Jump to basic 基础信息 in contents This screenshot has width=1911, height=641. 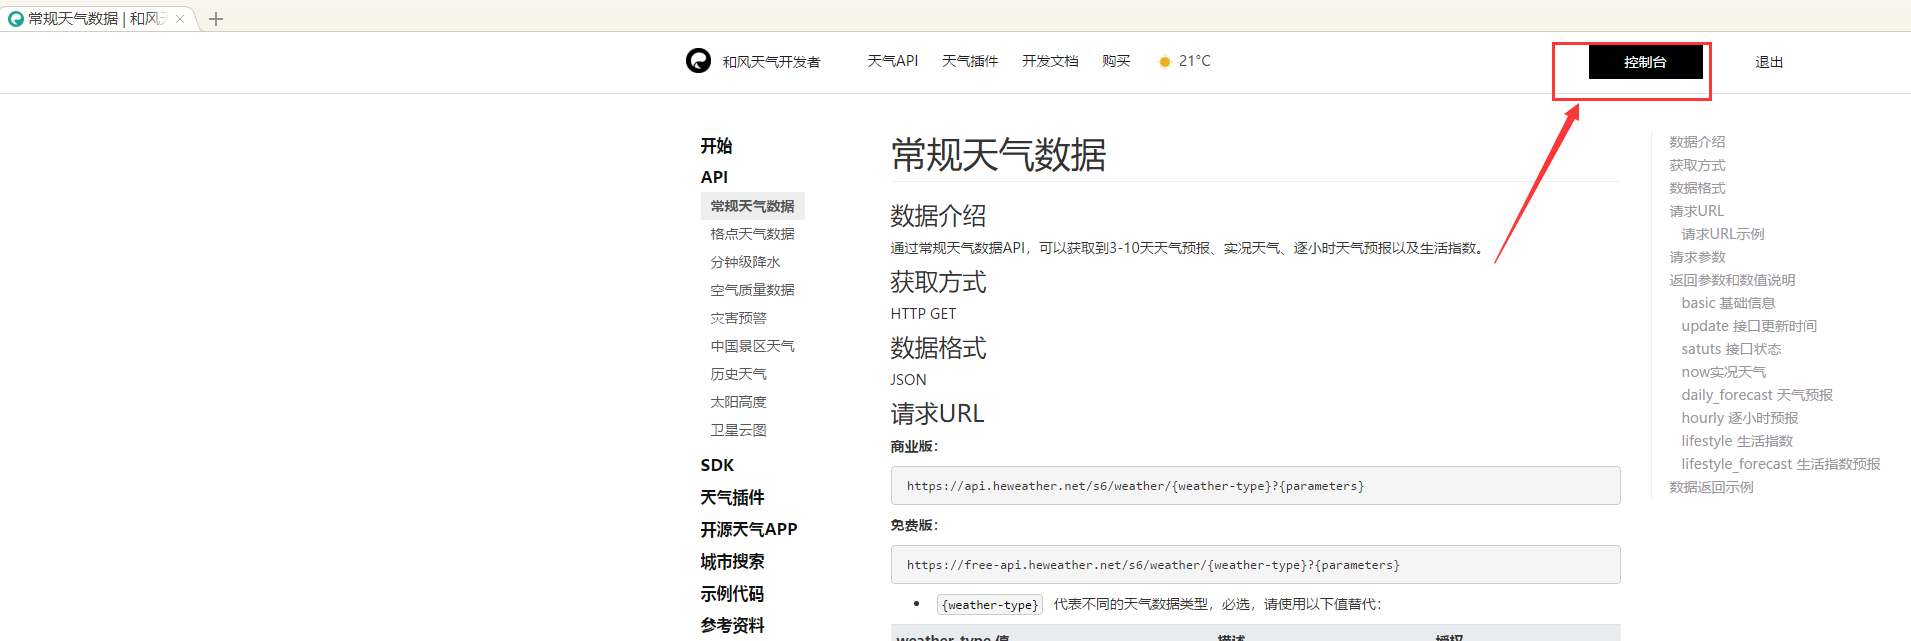[x=1728, y=303]
